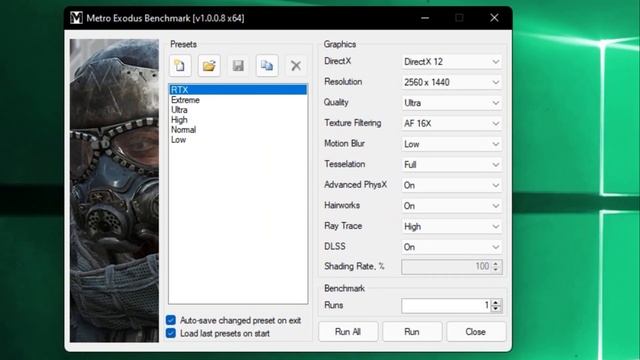This screenshot has width=640, height=360.
Task: Decrease the Runs count with the down arrow
Action: (496, 309)
